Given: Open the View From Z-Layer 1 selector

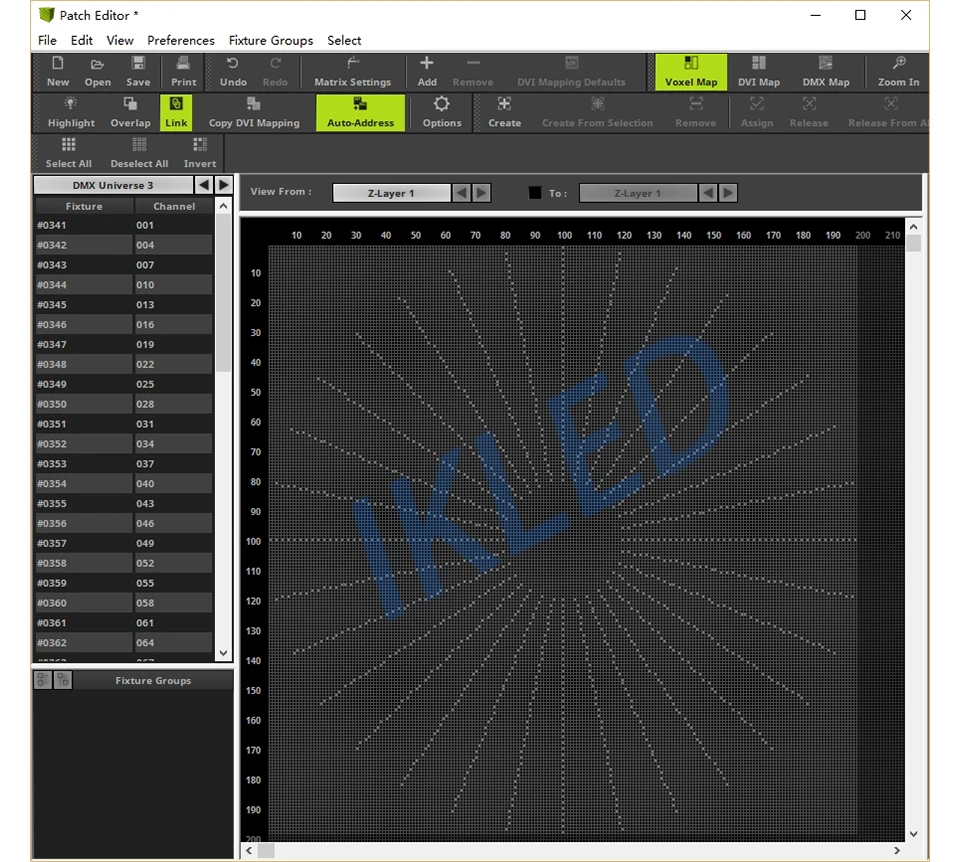Looking at the screenshot, I should (391, 193).
